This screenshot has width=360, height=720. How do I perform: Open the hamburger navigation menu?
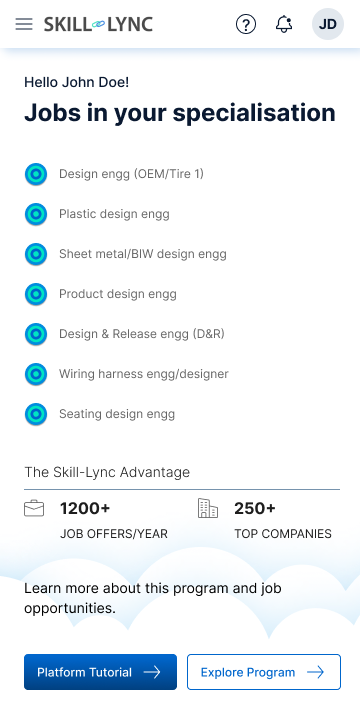pos(24,24)
